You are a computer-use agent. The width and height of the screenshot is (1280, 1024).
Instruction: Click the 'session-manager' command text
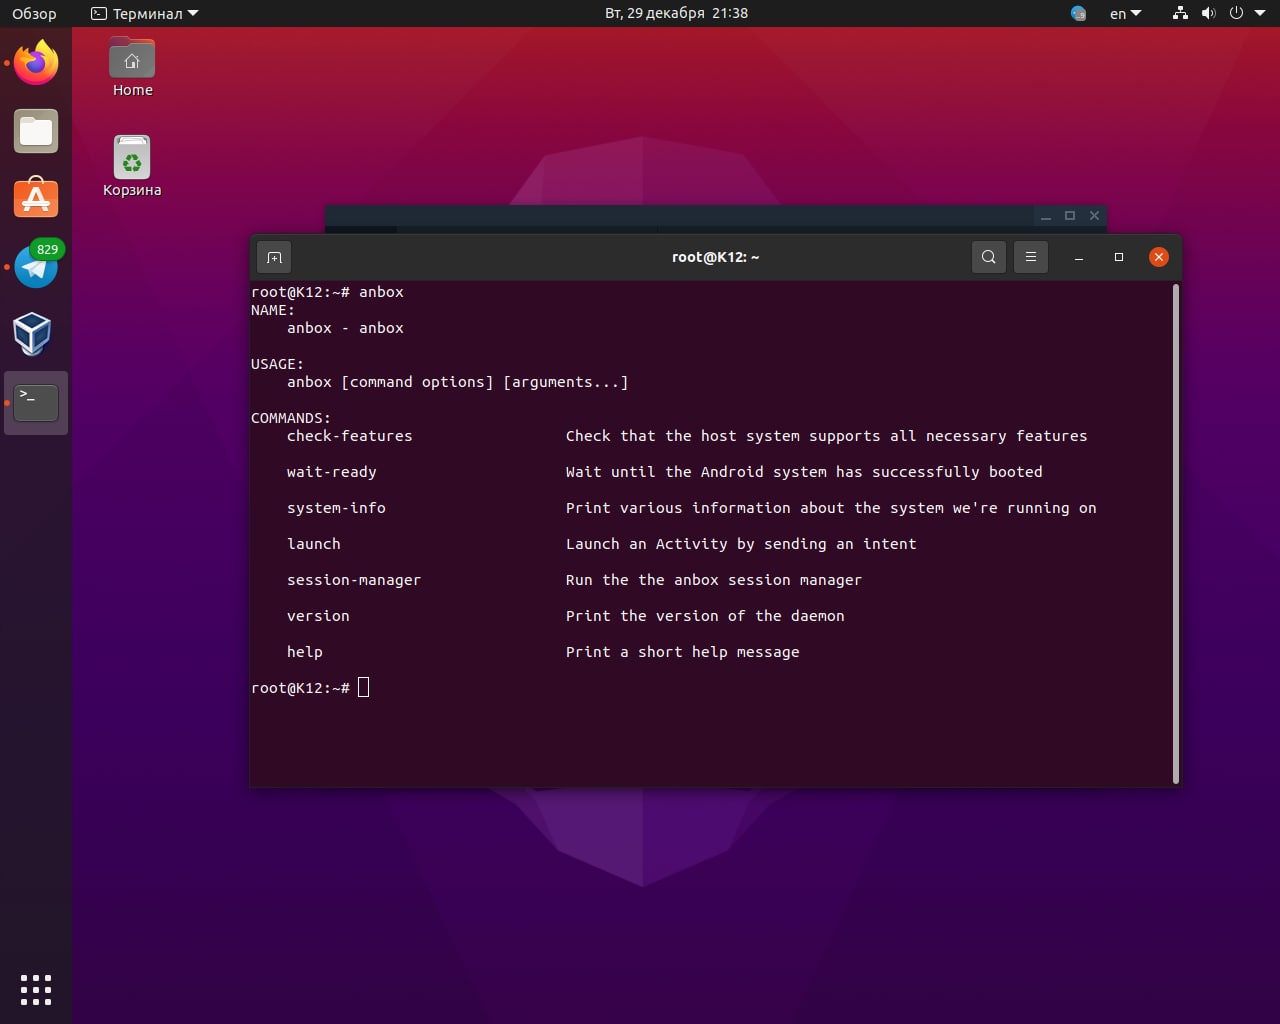click(354, 580)
